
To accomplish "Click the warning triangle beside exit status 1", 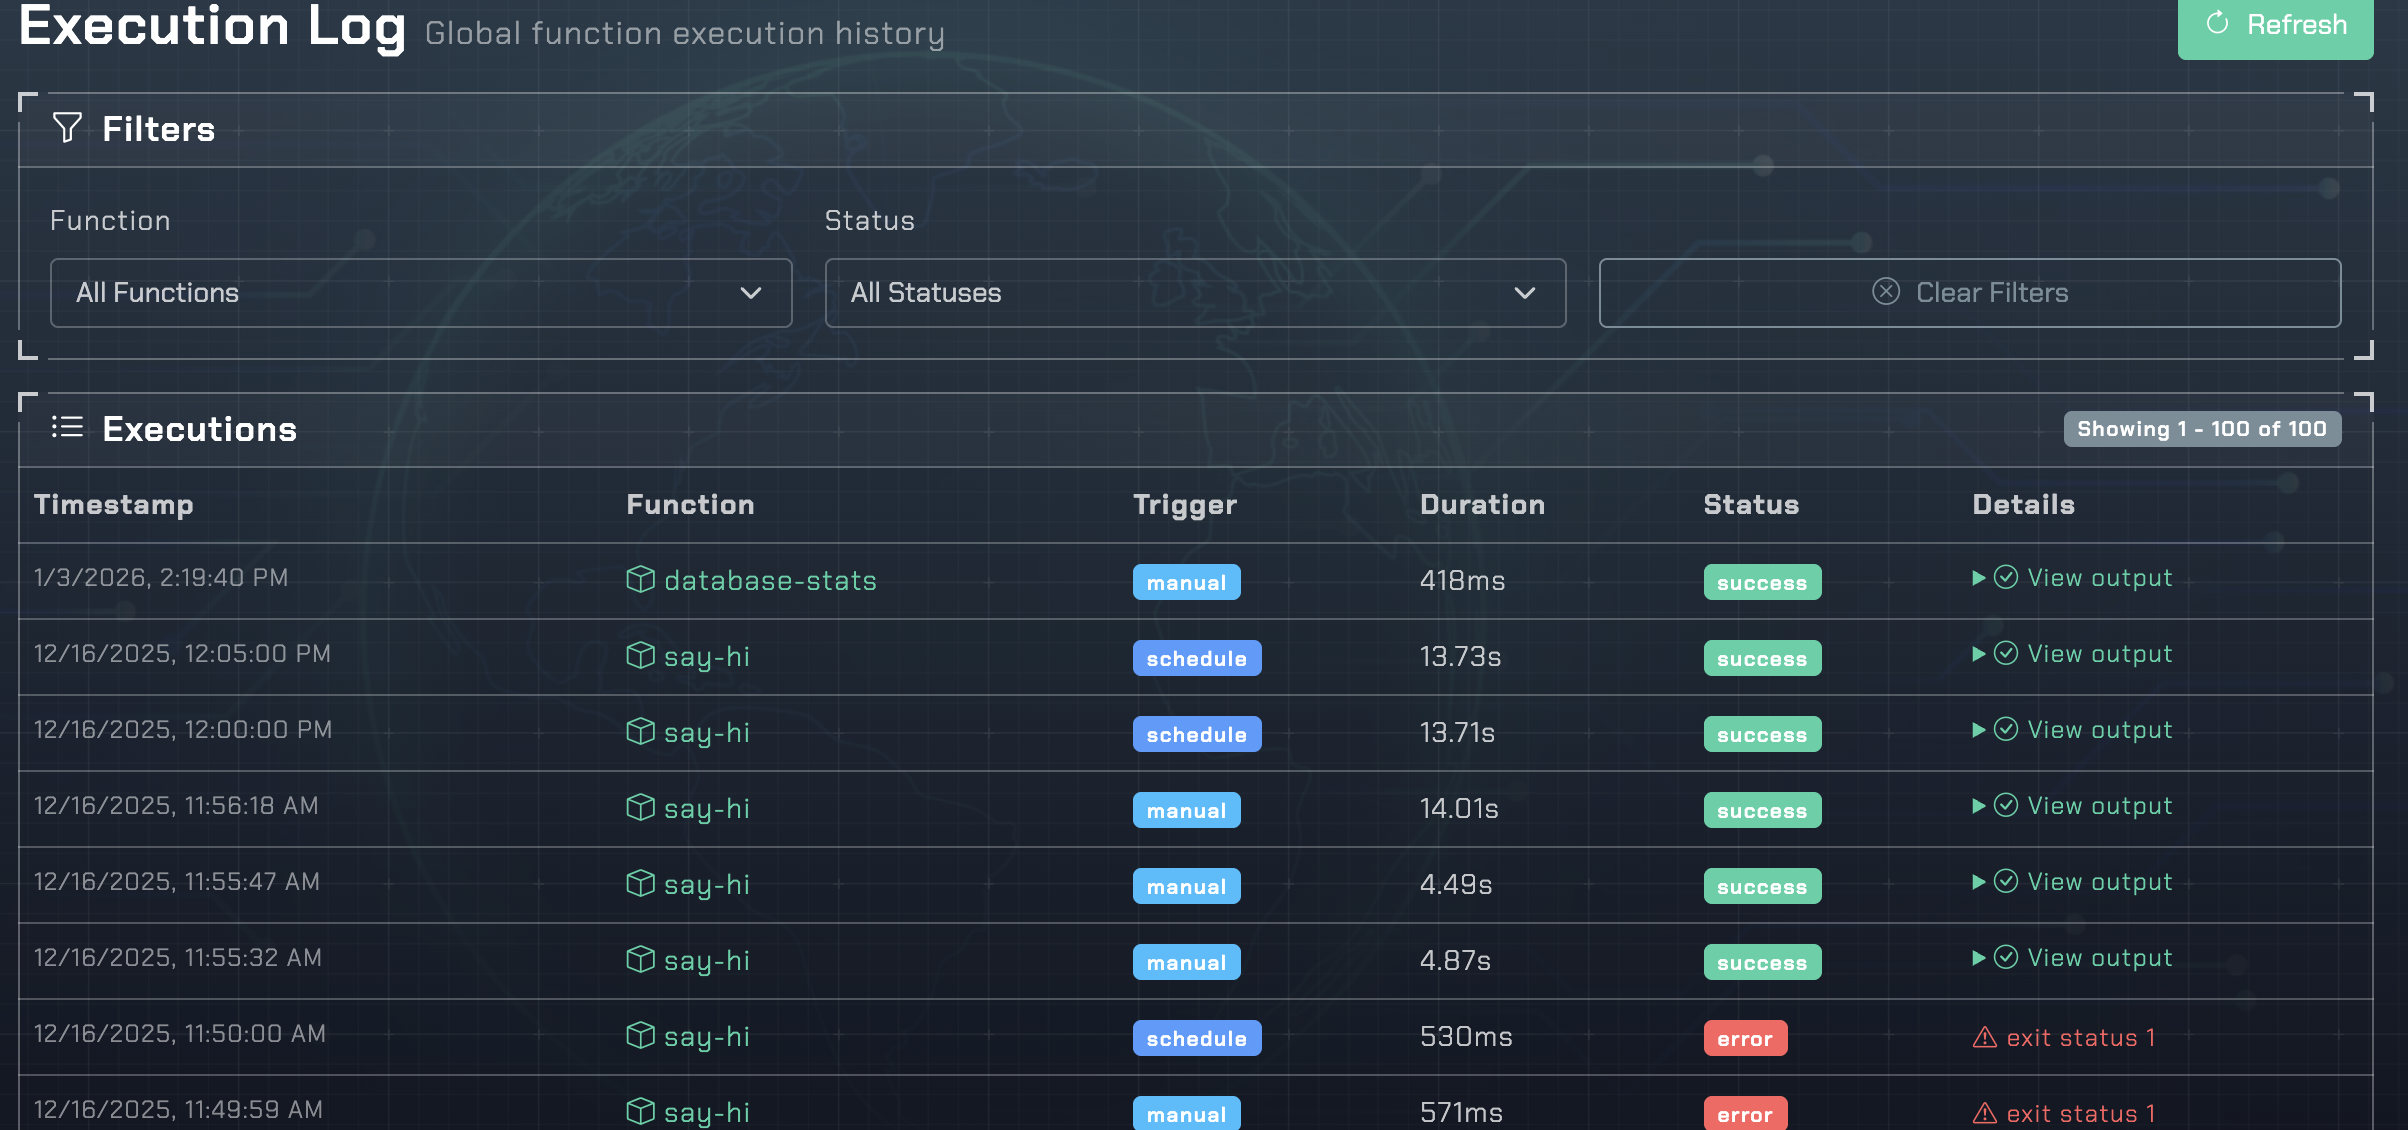I will pos(1983,1038).
